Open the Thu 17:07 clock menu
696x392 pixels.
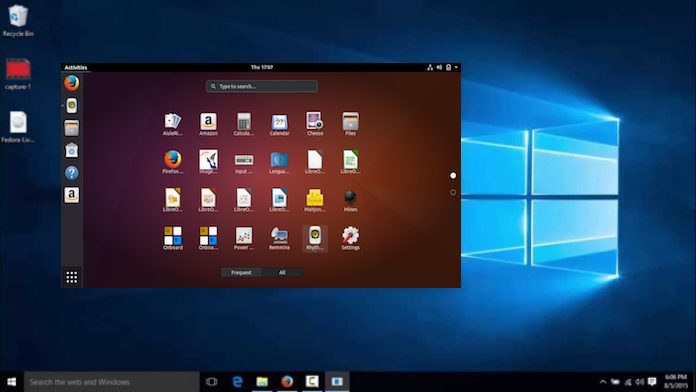tap(262, 67)
